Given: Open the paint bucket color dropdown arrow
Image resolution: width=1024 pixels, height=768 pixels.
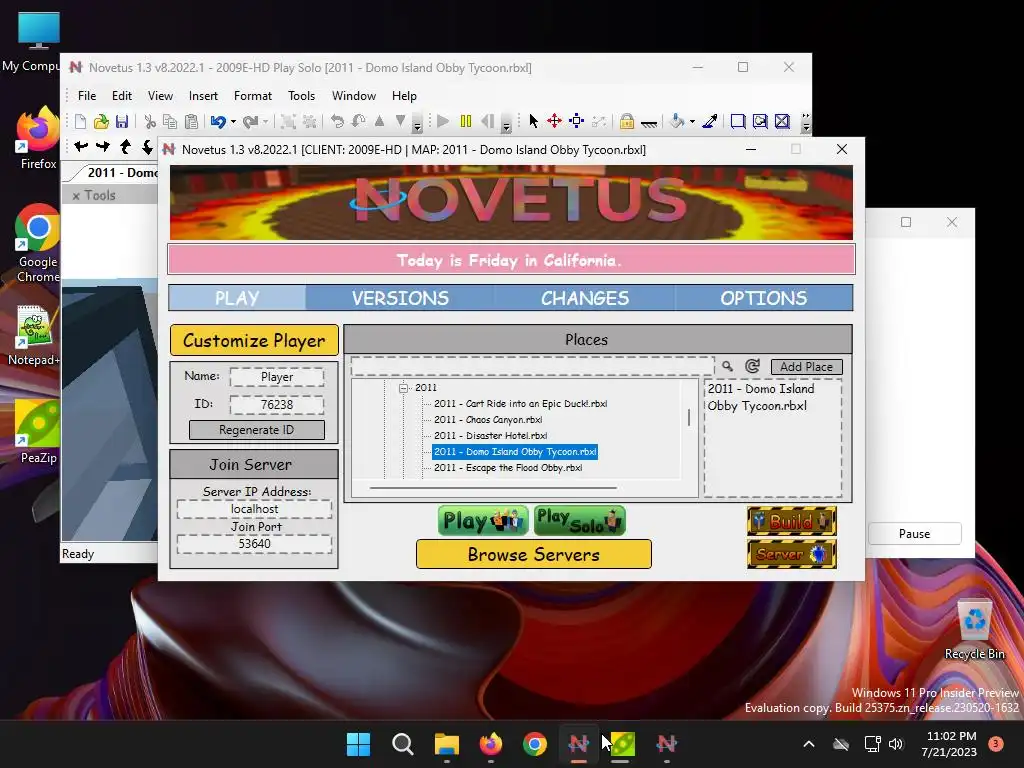Looking at the screenshot, I should [692, 121].
